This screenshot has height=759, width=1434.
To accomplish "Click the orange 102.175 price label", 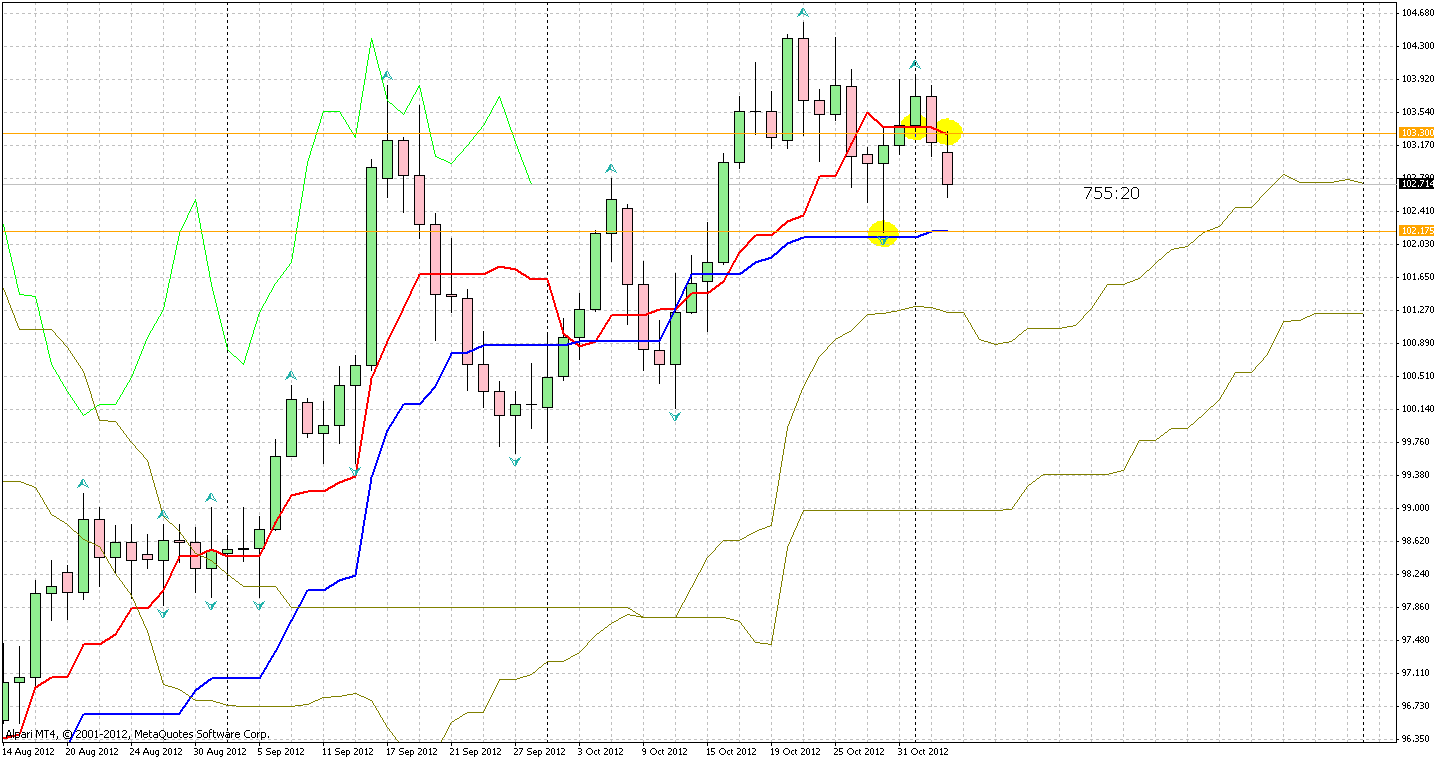I will [1416, 231].
